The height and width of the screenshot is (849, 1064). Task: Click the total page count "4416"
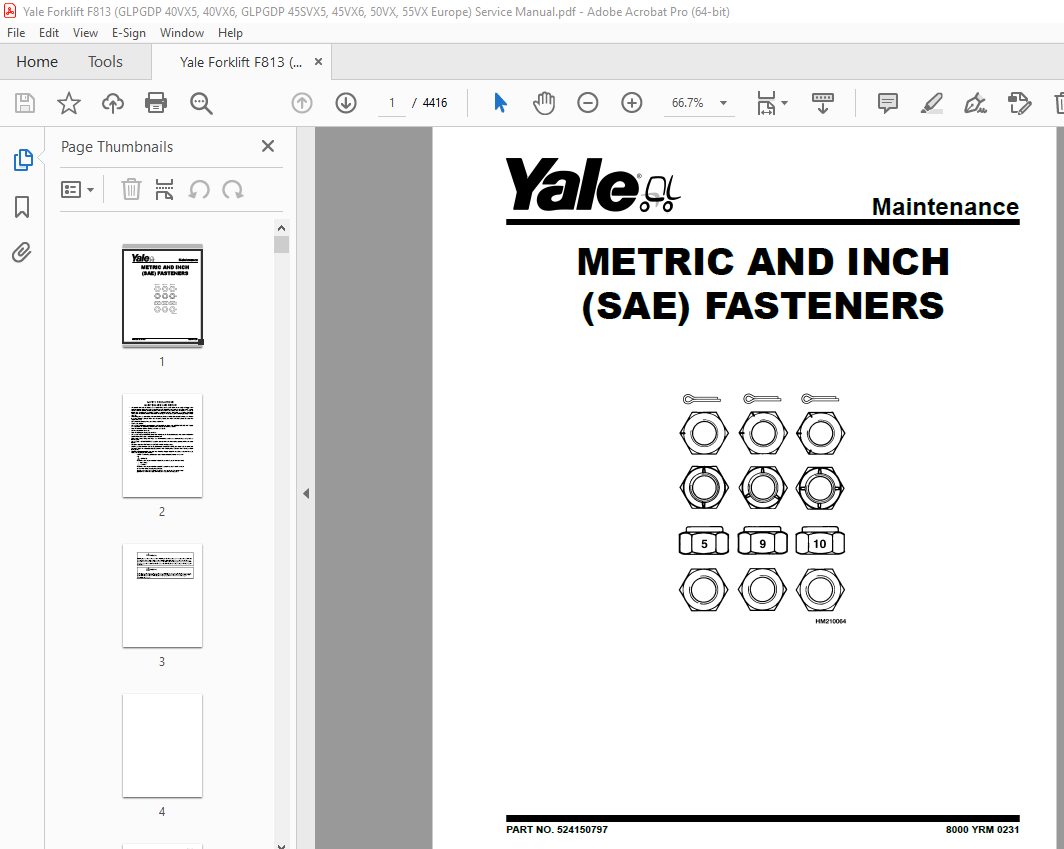[434, 103]
